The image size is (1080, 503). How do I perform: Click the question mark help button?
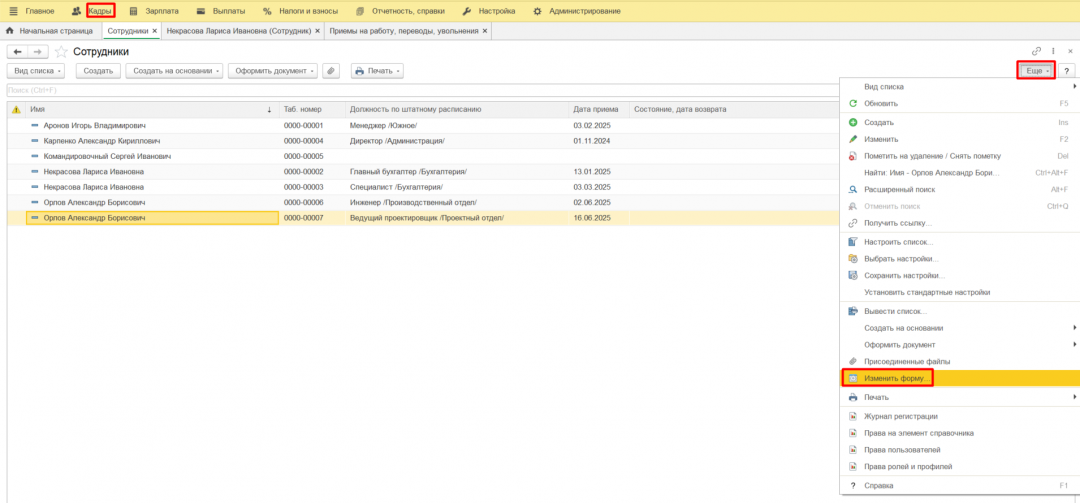pyautogui.click(x=1066, y=71)
